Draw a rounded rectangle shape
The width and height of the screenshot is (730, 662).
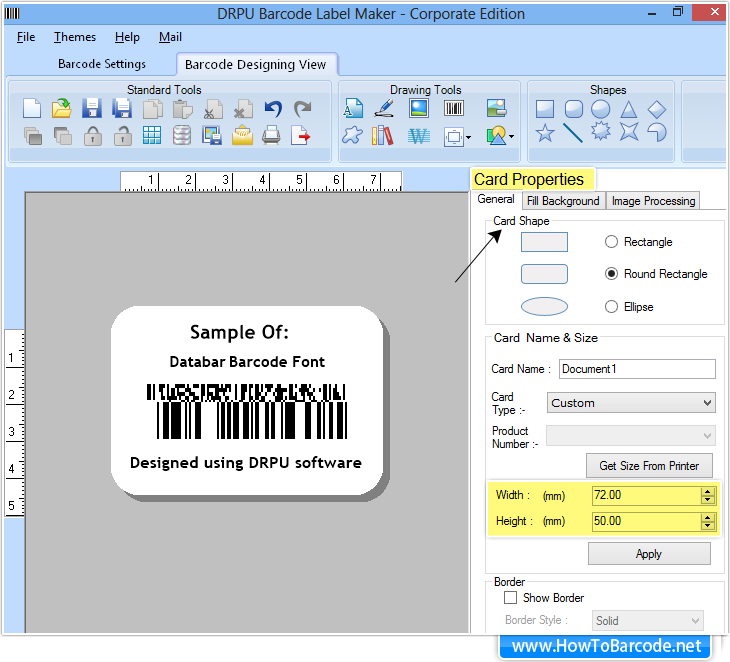click(x=574, y=109)
